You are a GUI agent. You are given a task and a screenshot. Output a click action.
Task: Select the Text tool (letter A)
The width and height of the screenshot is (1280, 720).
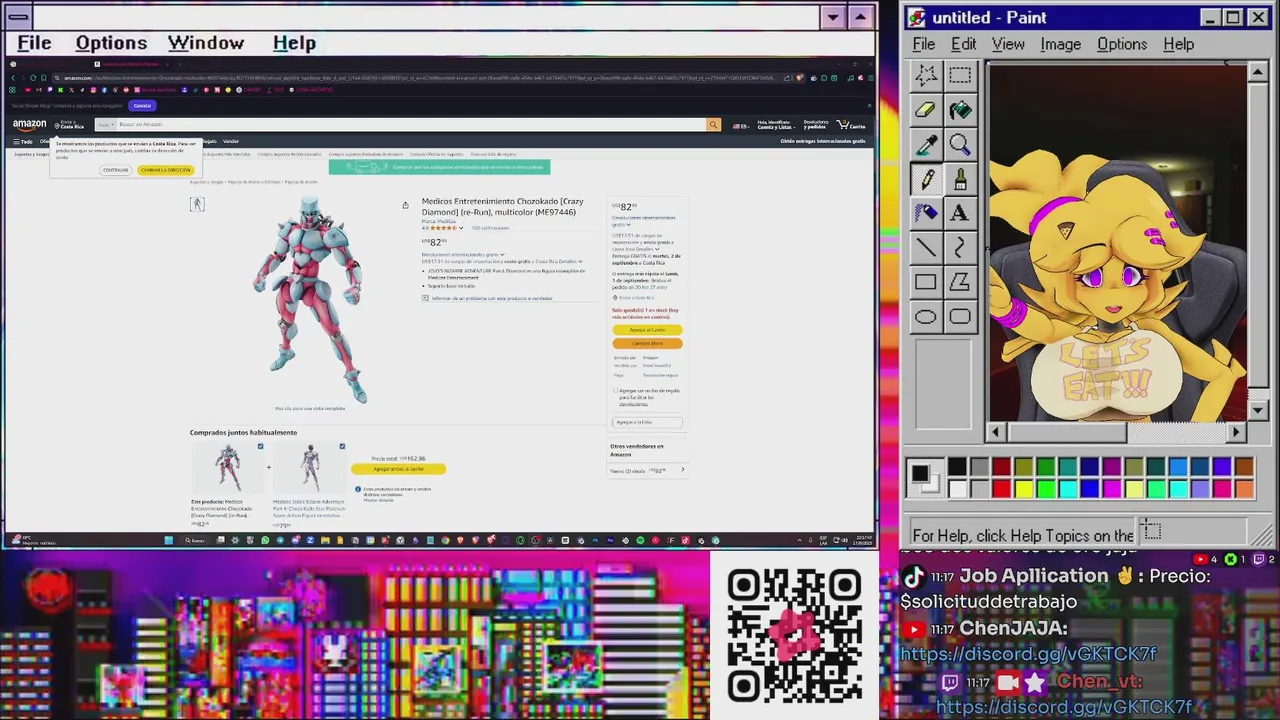pyautogui.click(x=960, y=213)
